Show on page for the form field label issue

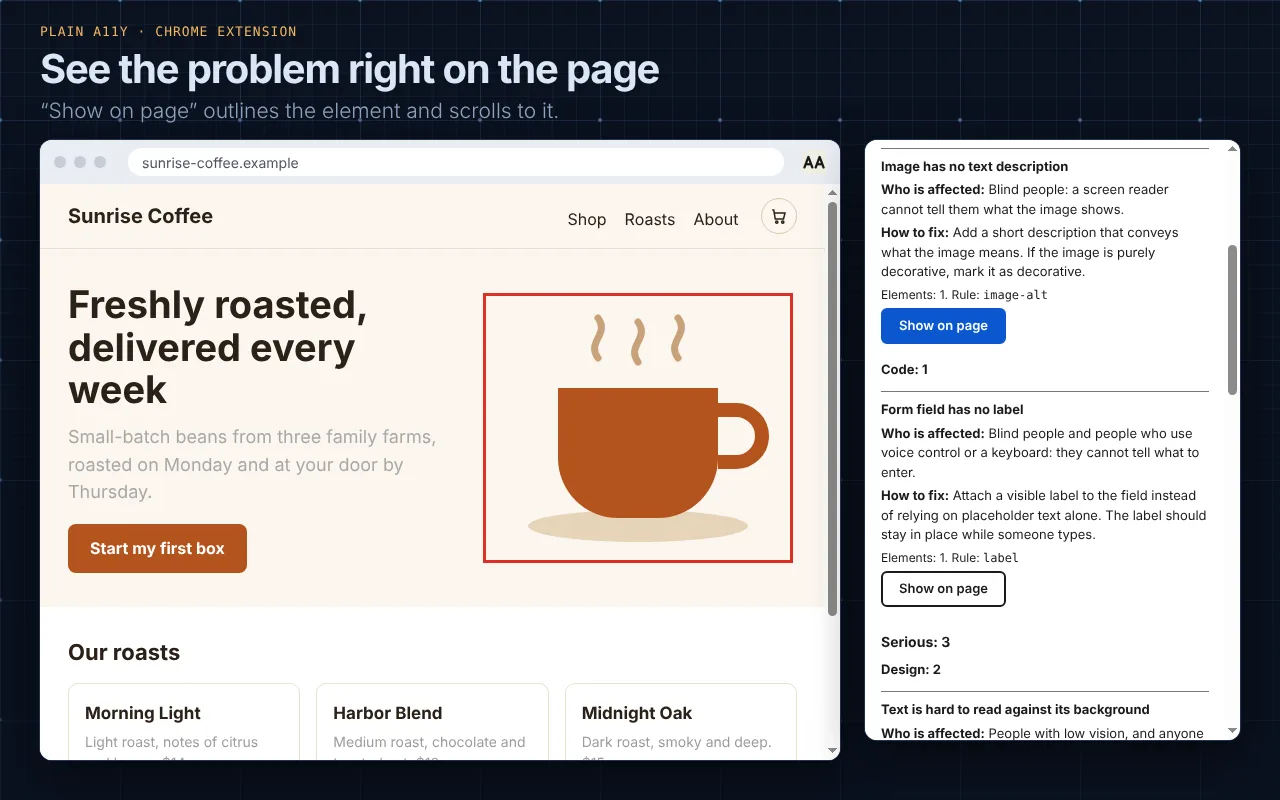943,589
